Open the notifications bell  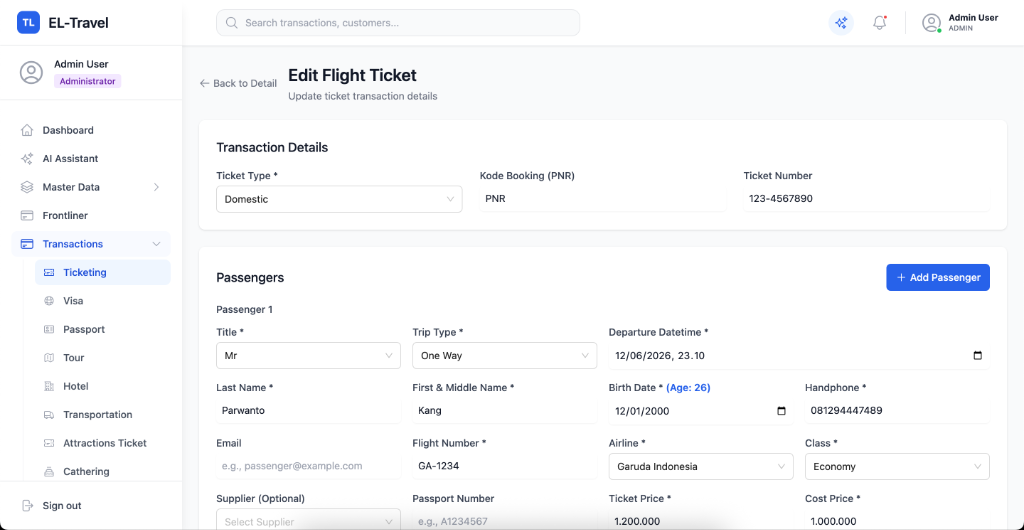click(880, 23)
